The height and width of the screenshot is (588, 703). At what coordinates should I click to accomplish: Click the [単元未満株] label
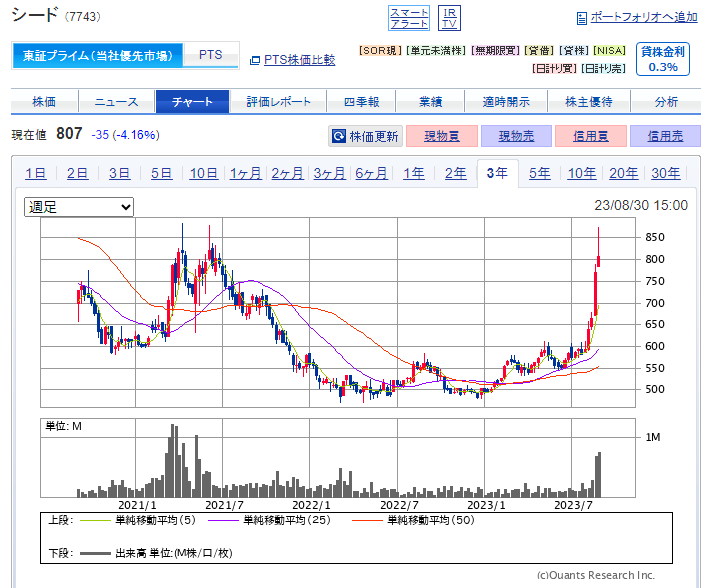click(x=436, y=51)
